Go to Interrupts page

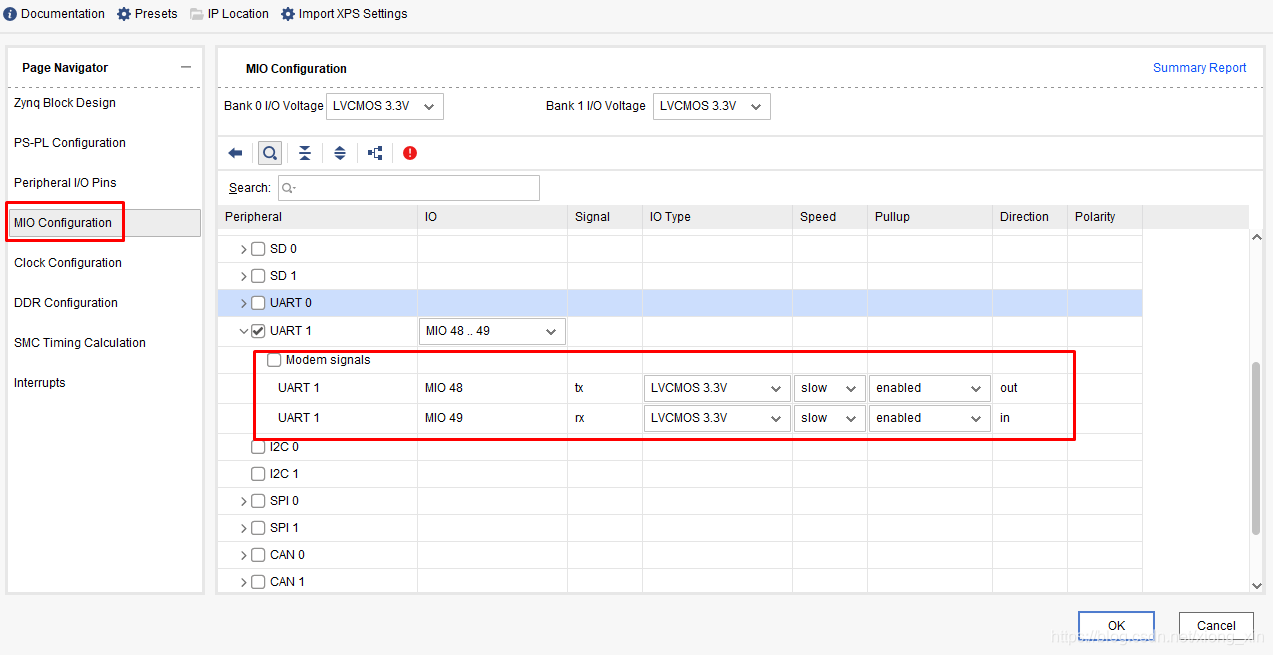[40, 383]
